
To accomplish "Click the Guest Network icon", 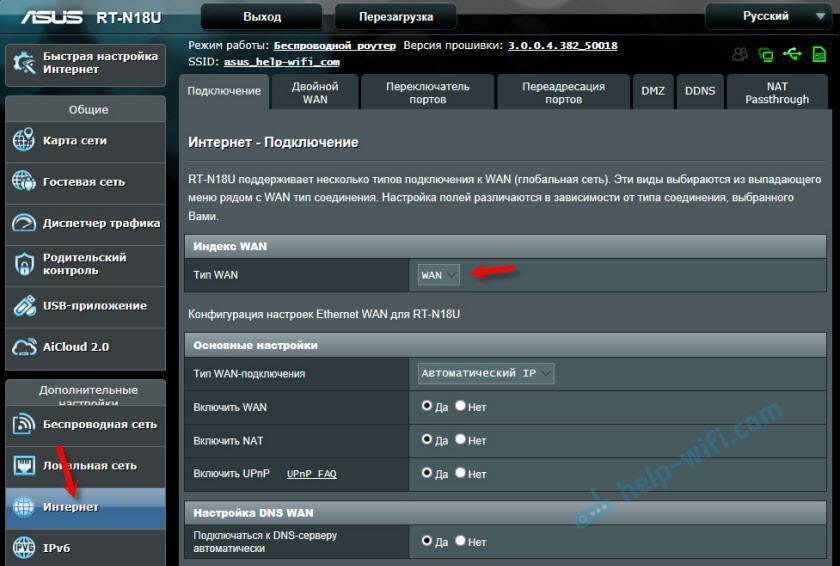I will coord(24,182).
